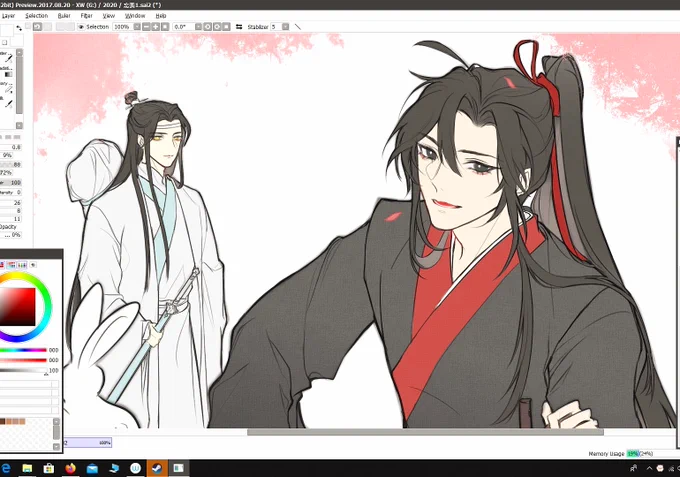The height and width of the screenshot is (477, 680).
Task: Click the Redo button in the toolbar
Action: click(x=47, y=27)
